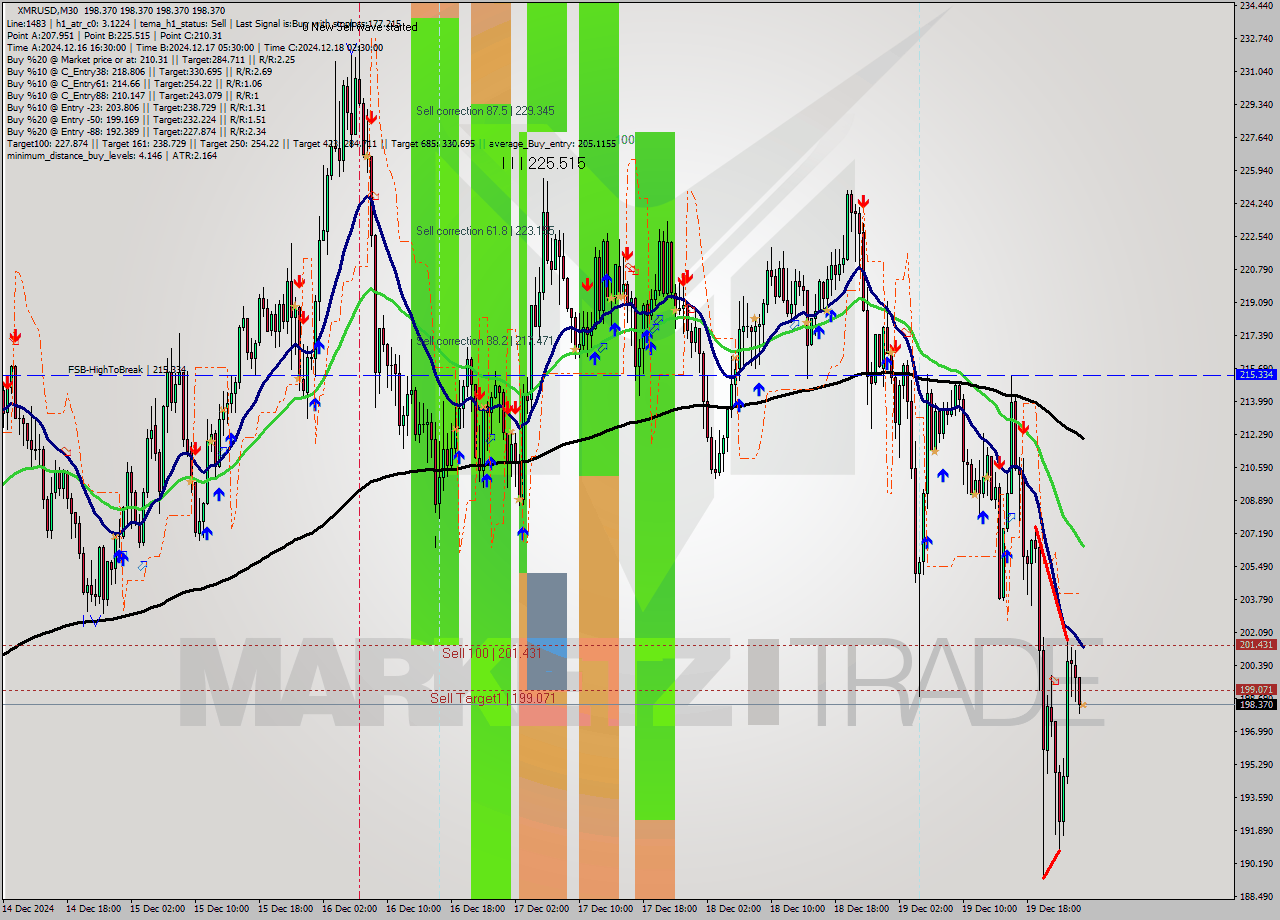Click the black 215.334 price axis tag
1280x920 pixels.
pos(1256,374)
